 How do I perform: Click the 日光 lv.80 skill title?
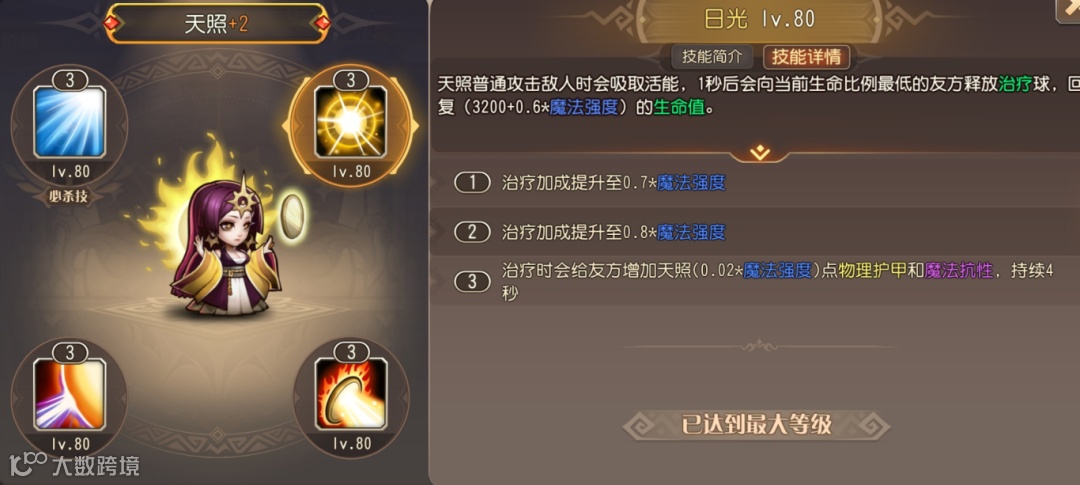click(x=758, y=19)
